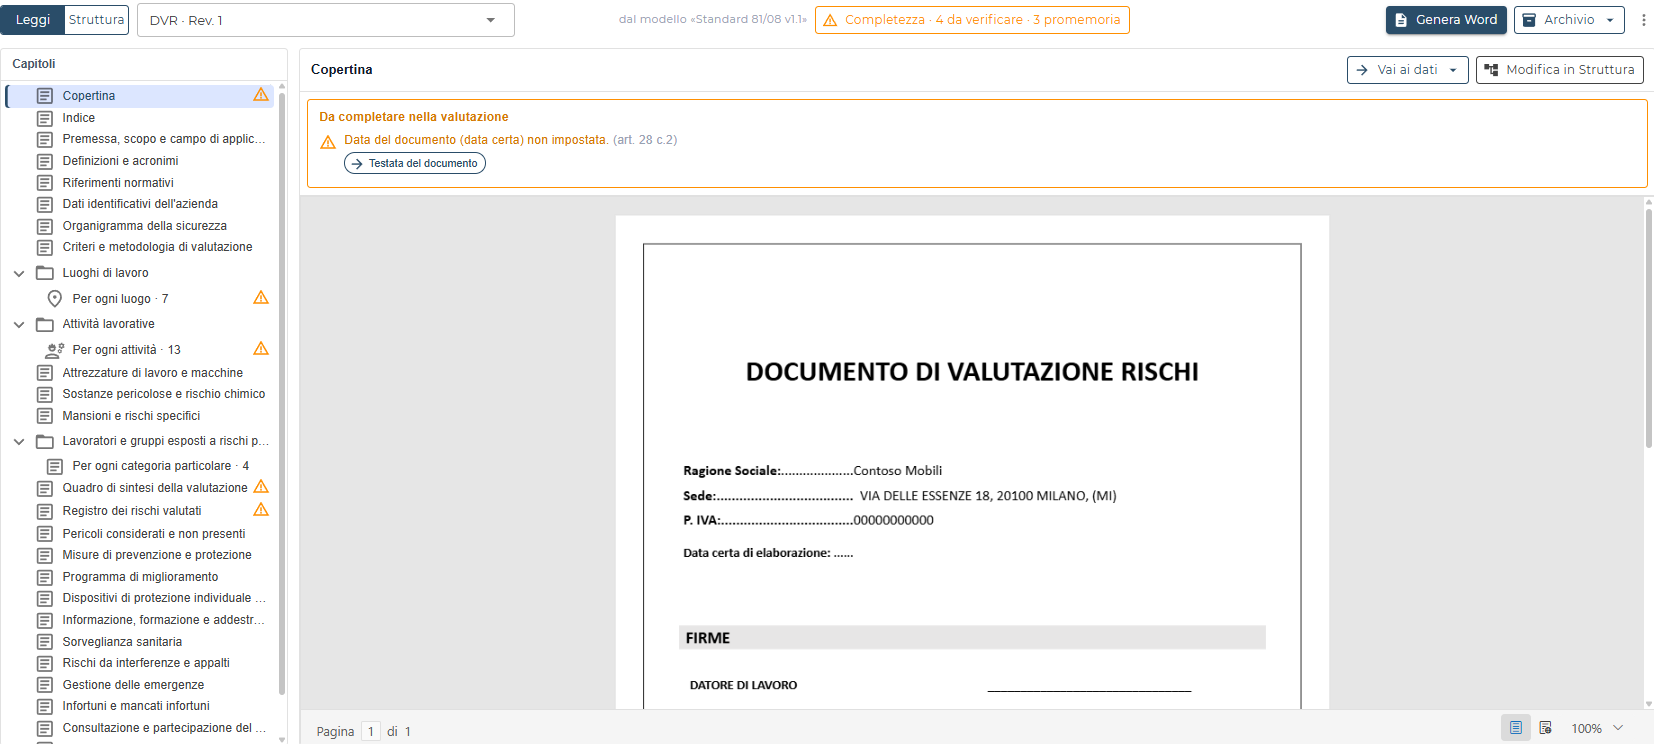Screen dimensions: 1654x744
Task: Click Modifica in Struttura button
Action: [x=1560, y=70]
